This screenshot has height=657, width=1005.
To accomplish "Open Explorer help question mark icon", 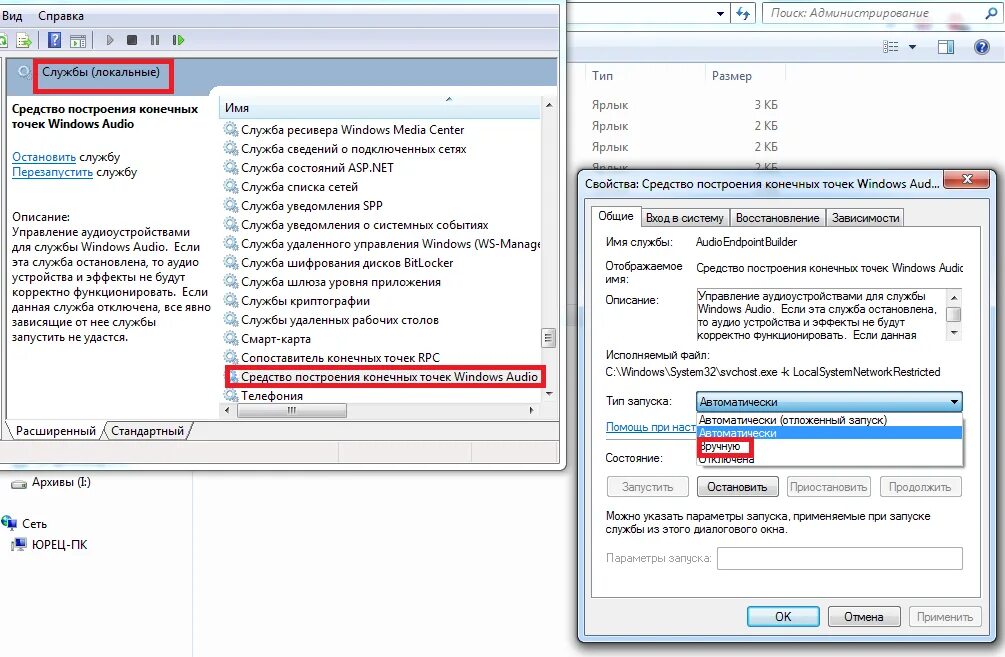I will 981,47.
